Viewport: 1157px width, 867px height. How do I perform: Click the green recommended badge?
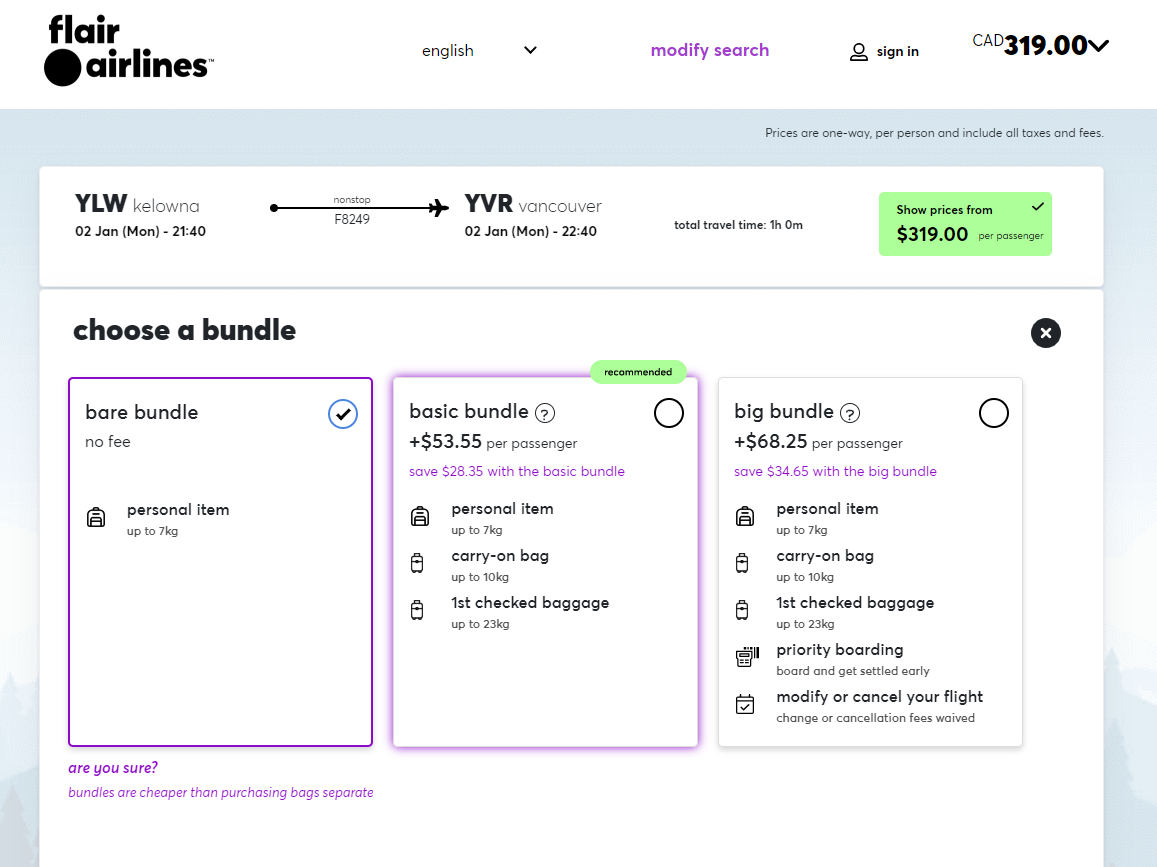[638, 372]
